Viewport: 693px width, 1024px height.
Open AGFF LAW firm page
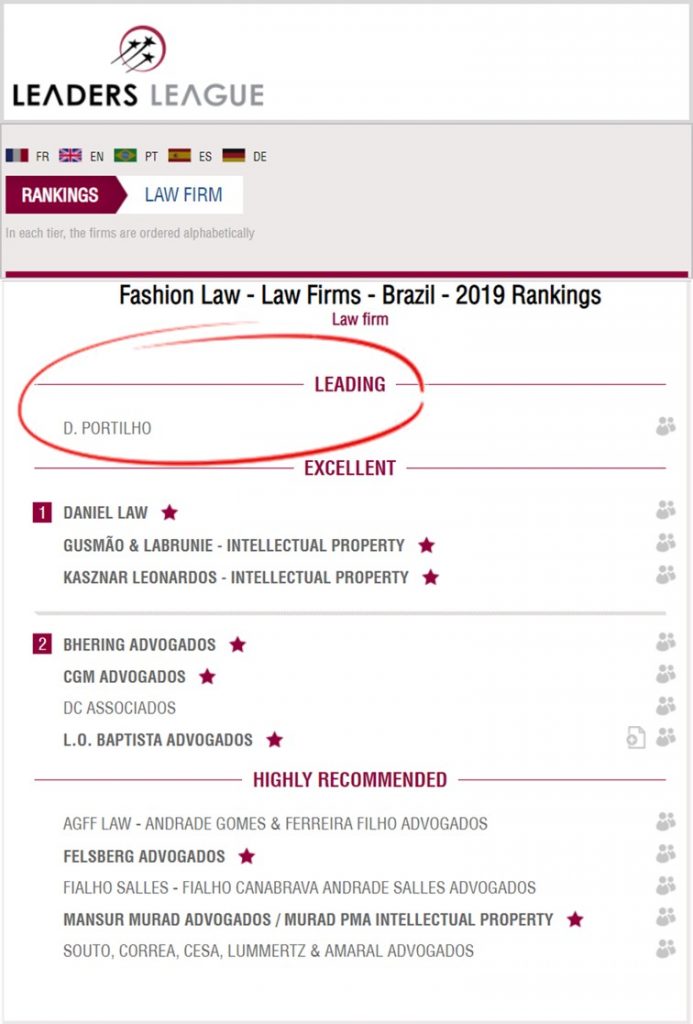coord(275,824)
